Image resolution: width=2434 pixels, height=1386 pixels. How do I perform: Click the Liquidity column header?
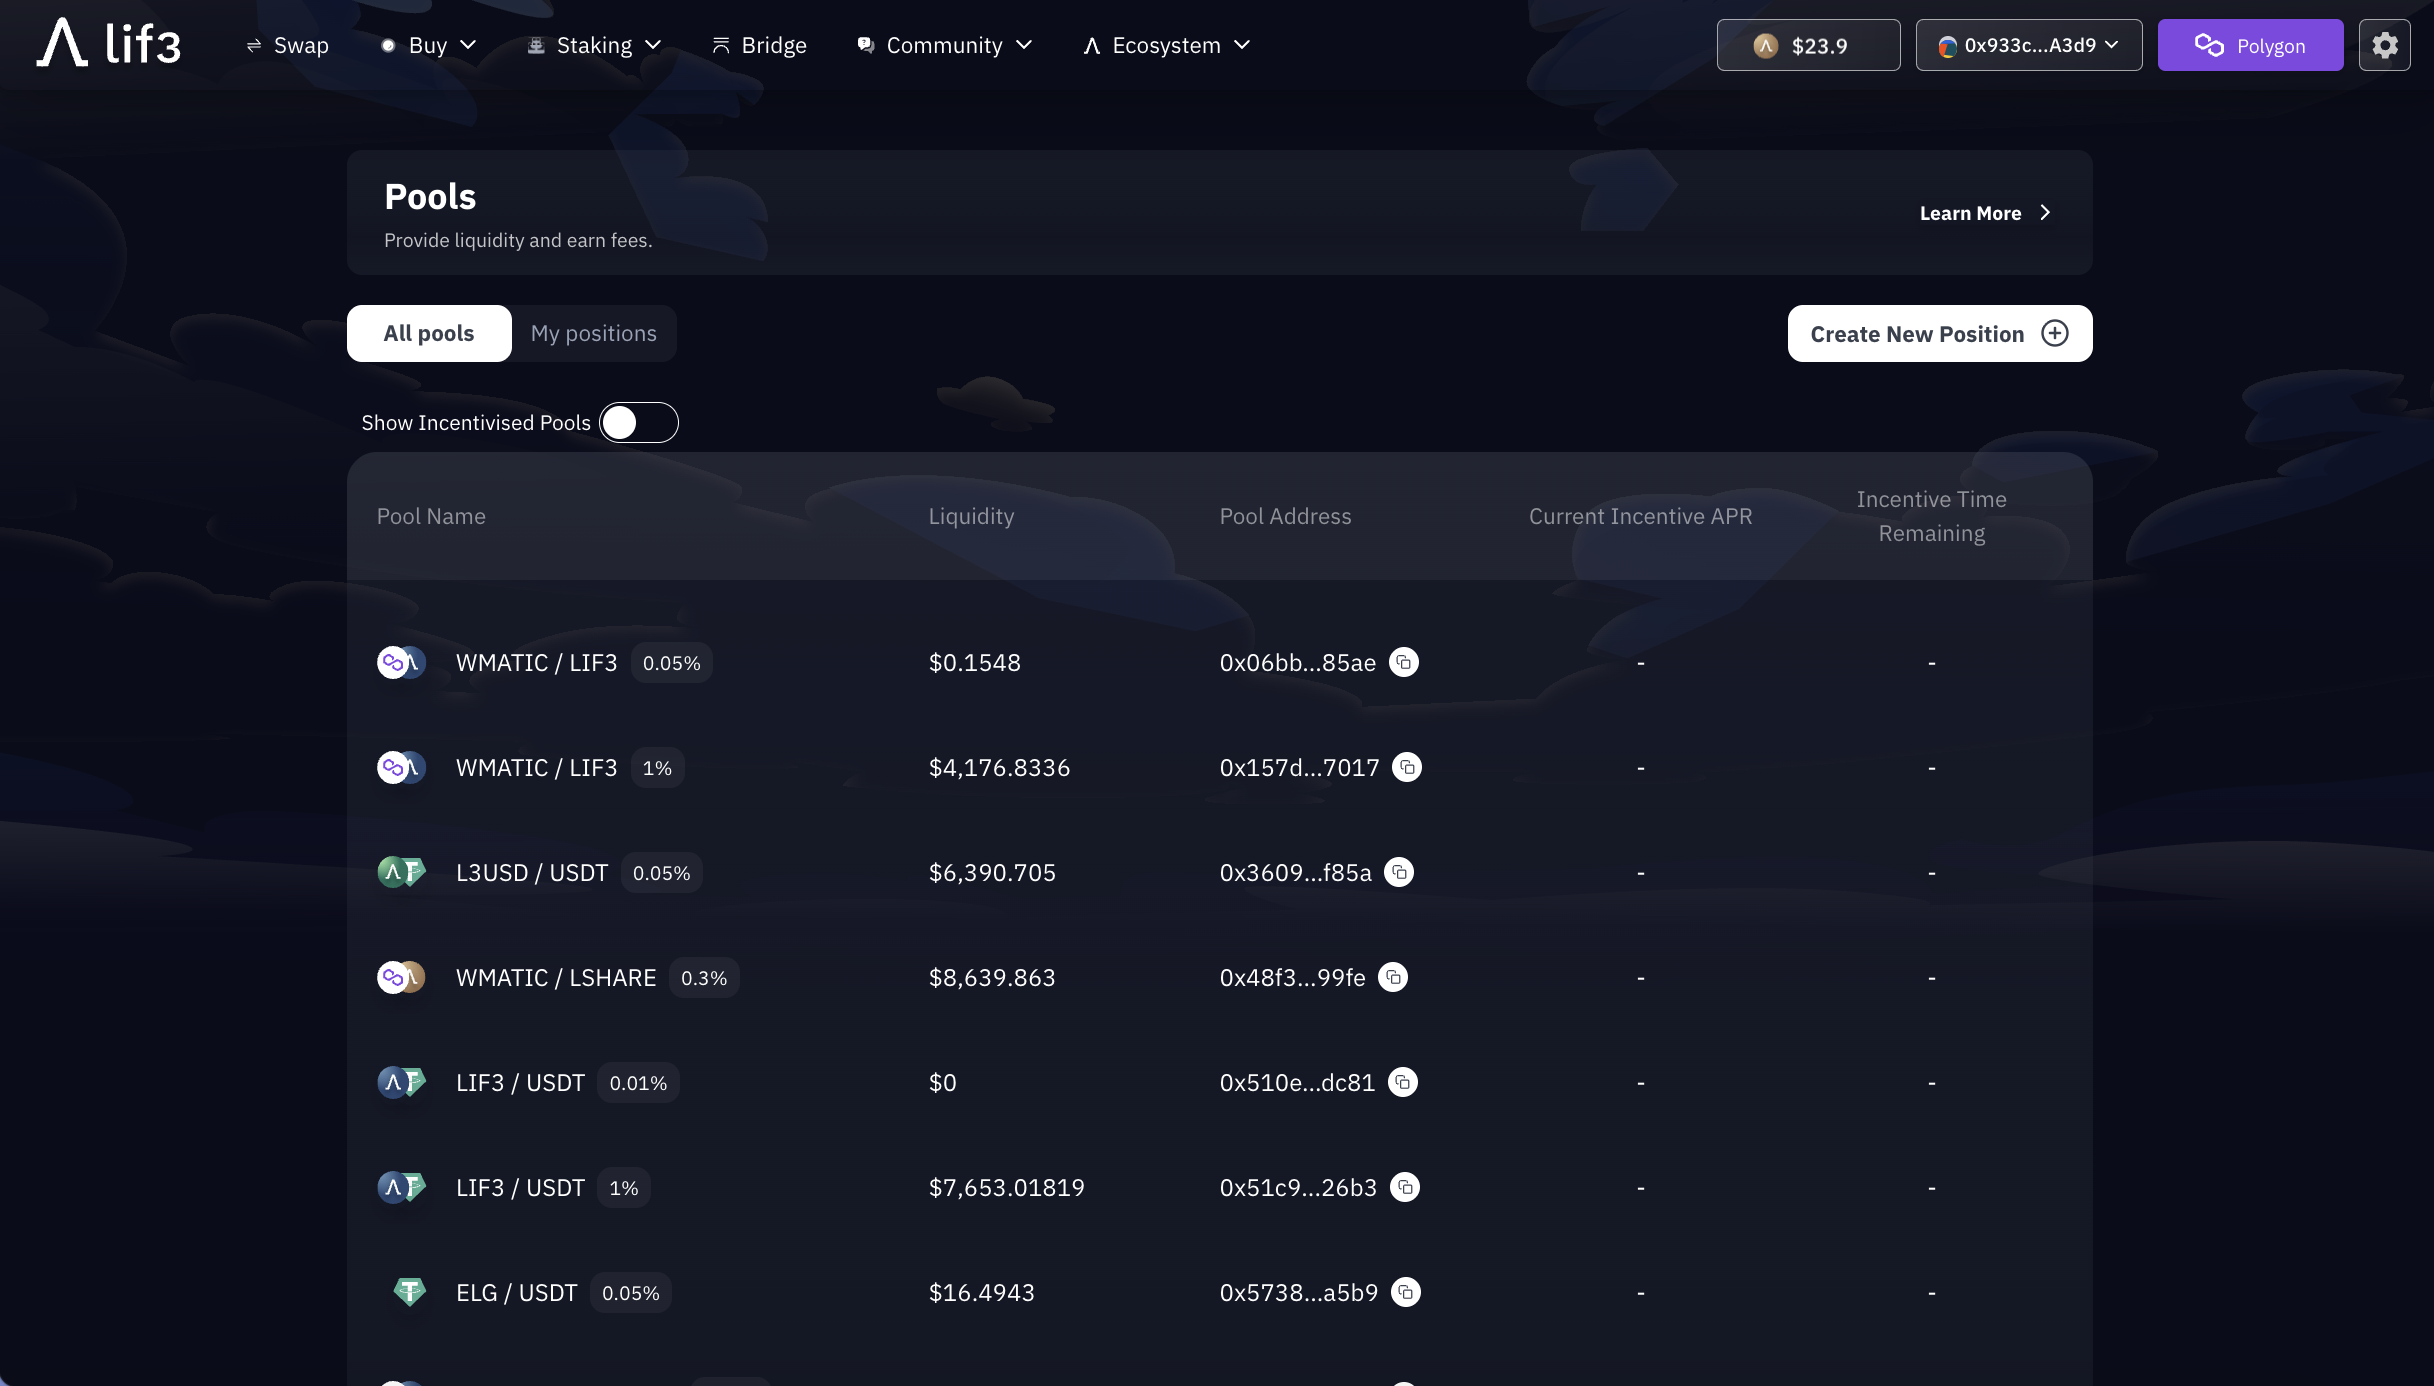[971, 516]
